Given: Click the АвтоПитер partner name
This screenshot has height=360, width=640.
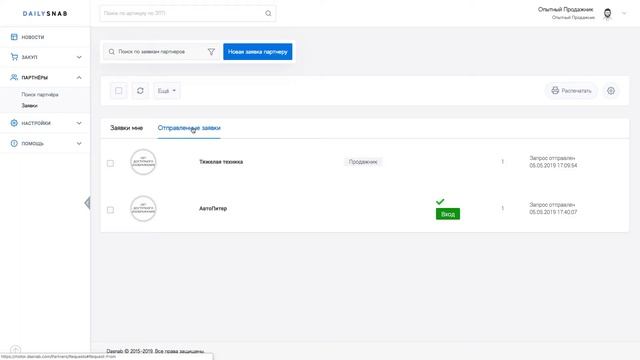Looking at the screenshot, I should click(213, 208).
